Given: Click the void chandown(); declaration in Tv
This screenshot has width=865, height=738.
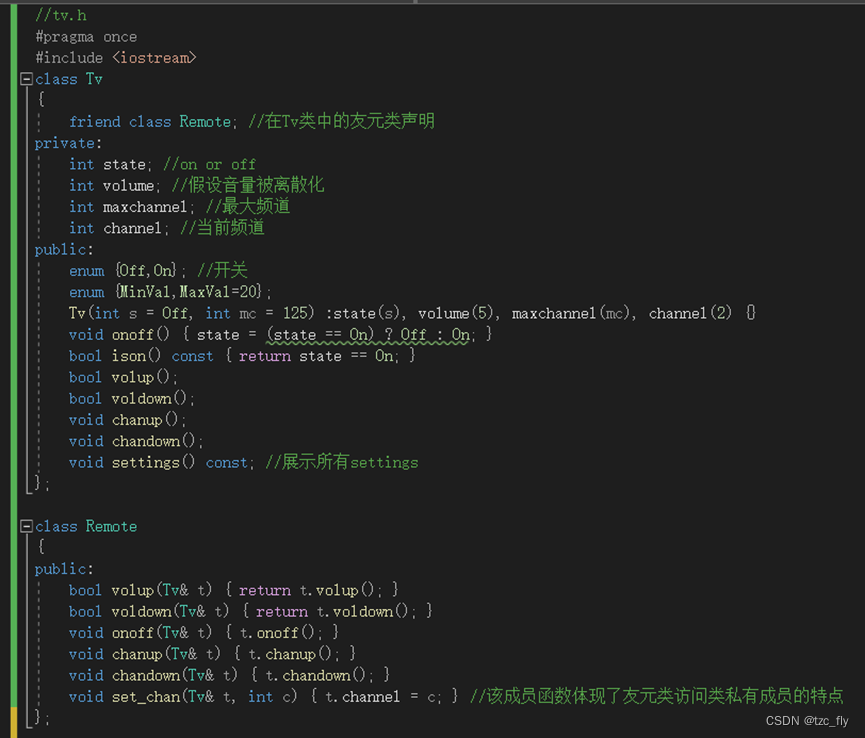Looking at the screenshot, I should point(136,441).
